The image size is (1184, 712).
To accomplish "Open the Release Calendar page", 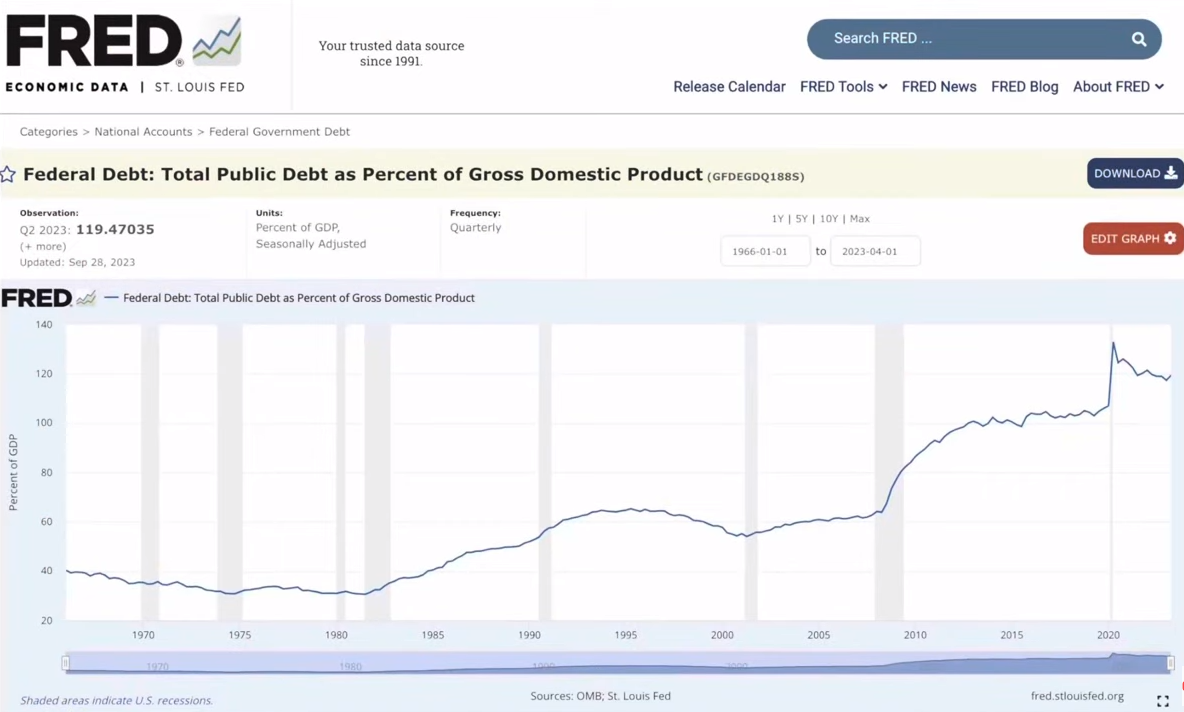I will coord(729,87).
